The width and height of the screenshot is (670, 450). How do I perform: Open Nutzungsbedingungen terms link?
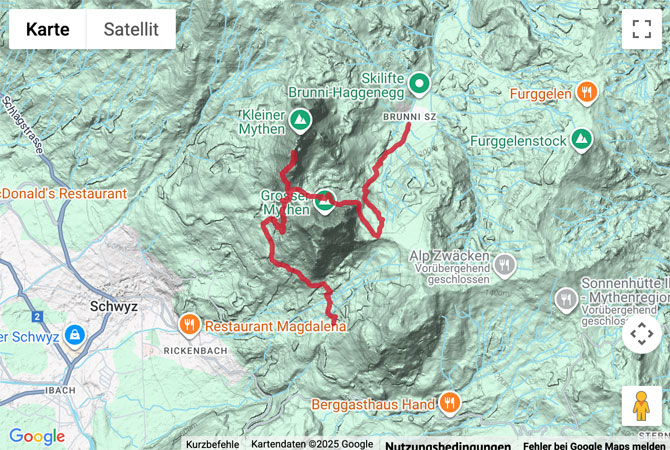(x=448, y=445)
